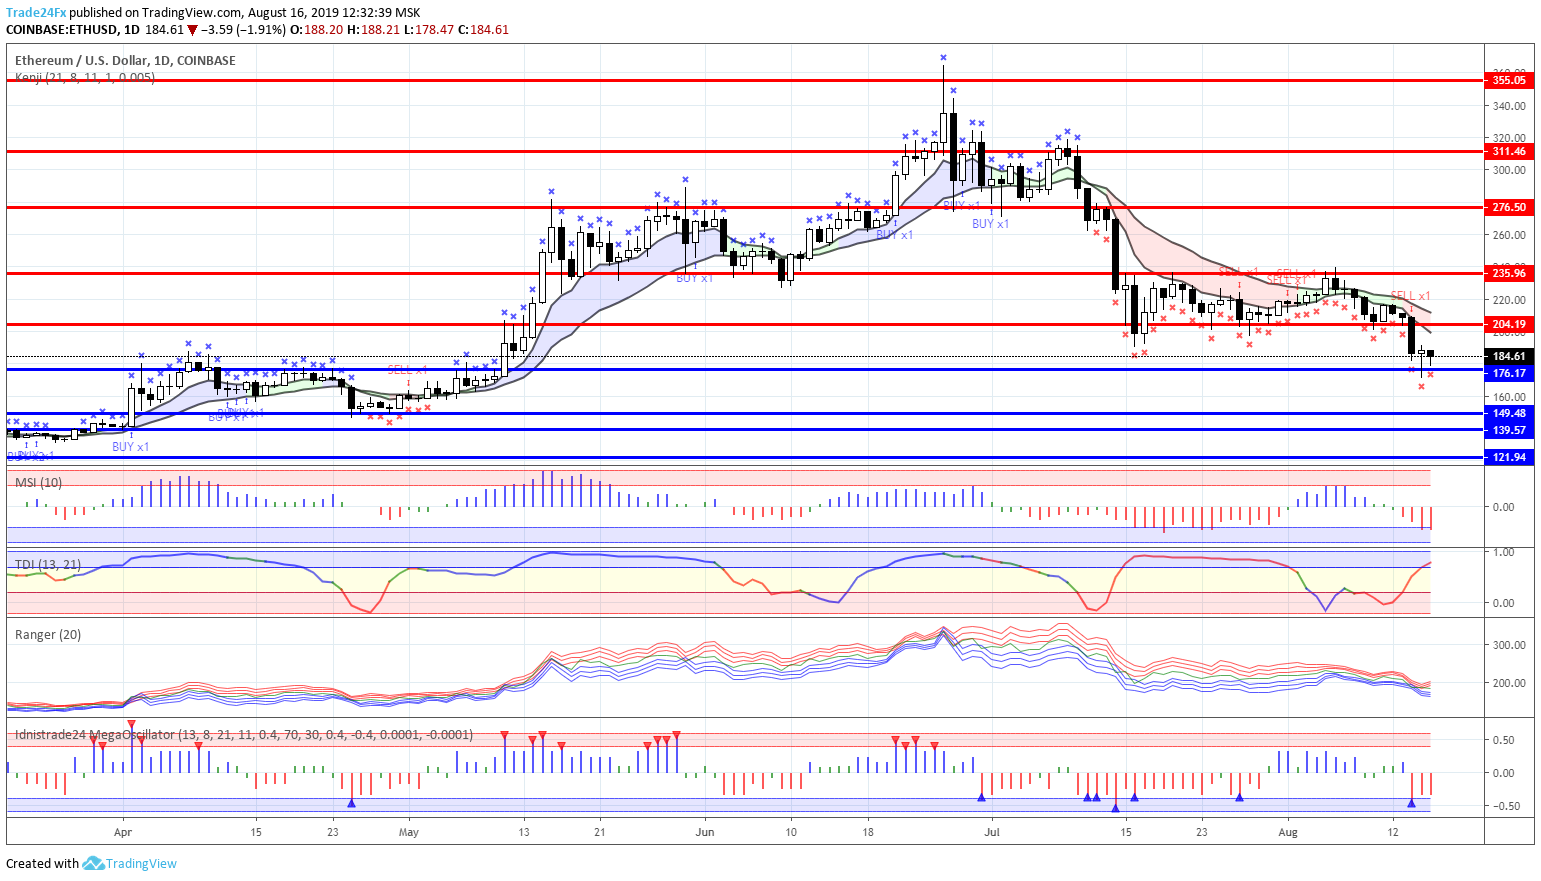The width and height of the screenshot is (1541, 881).
Task: Click the rightmost SELL x1 signal in August
Action: tap(1410, 296)
